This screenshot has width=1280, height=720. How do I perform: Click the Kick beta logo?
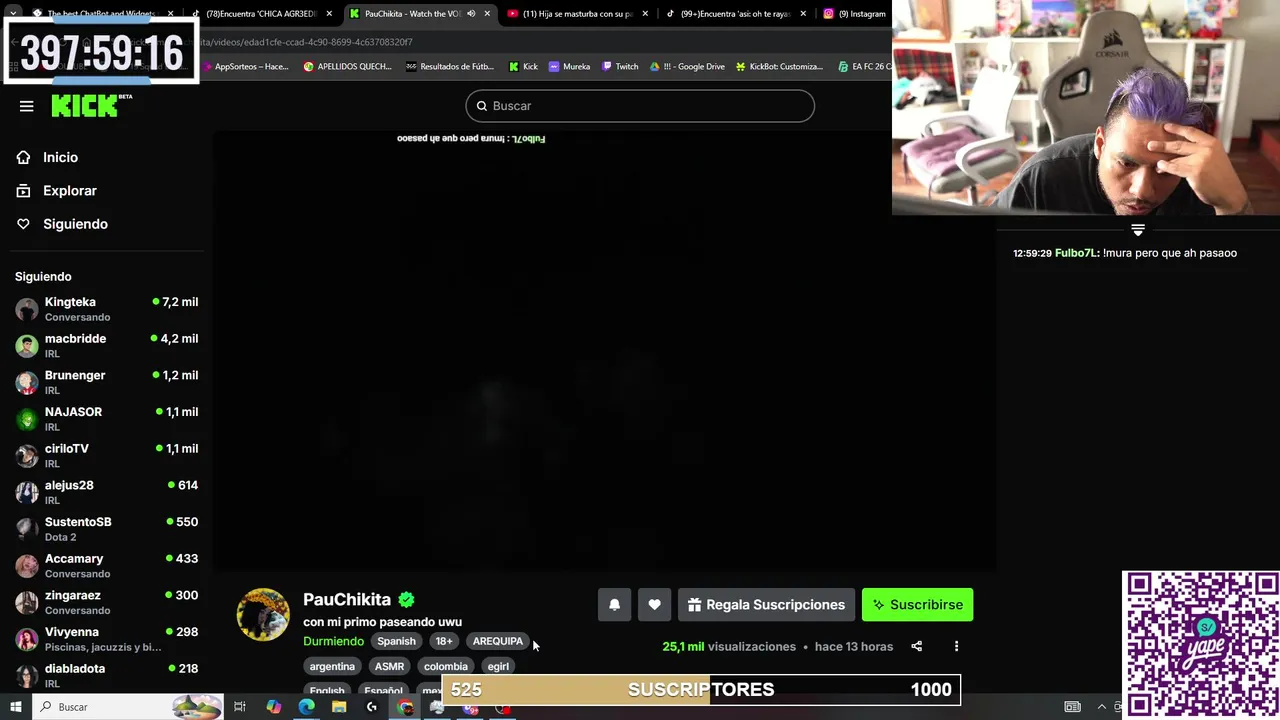[91, 105]
